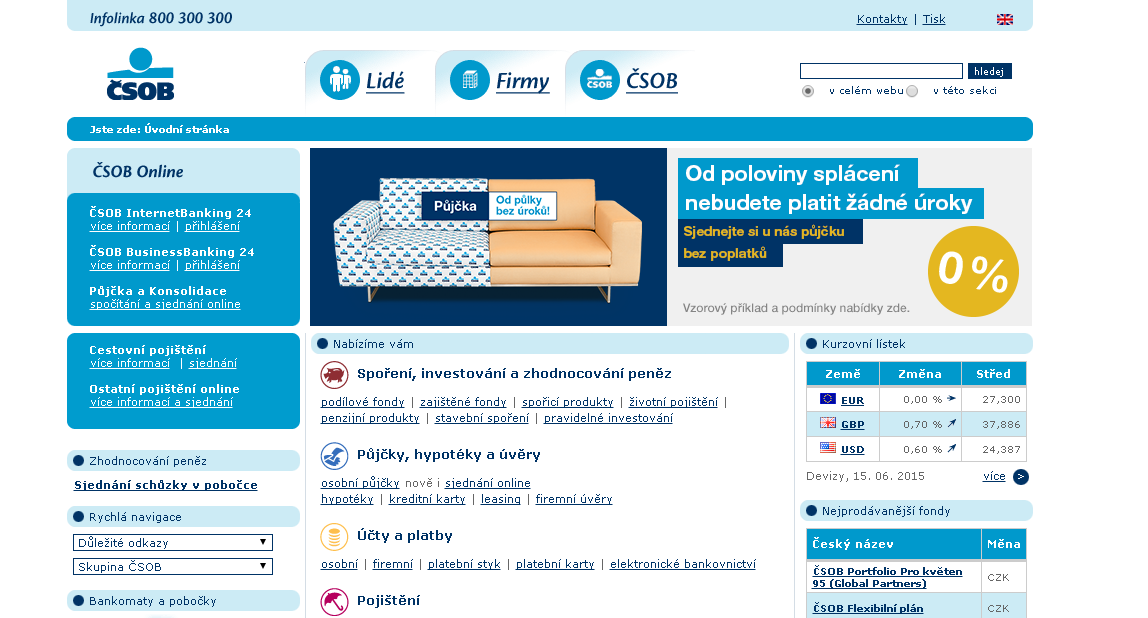
Task: Open the platební karty link
Action: pyautogui.click(x=555, y=565)
